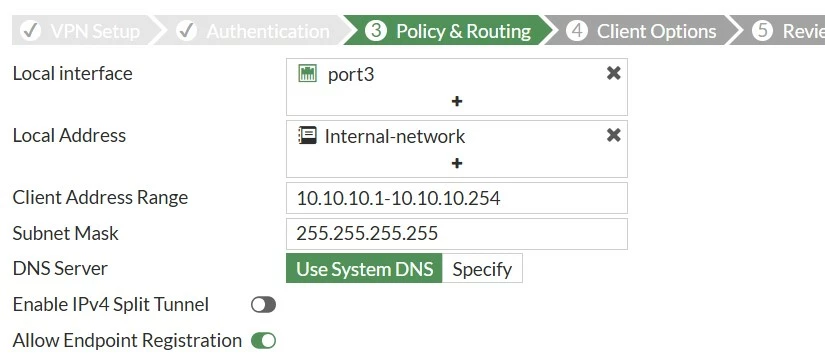Click the Client Address Range label

pos(100,197)
